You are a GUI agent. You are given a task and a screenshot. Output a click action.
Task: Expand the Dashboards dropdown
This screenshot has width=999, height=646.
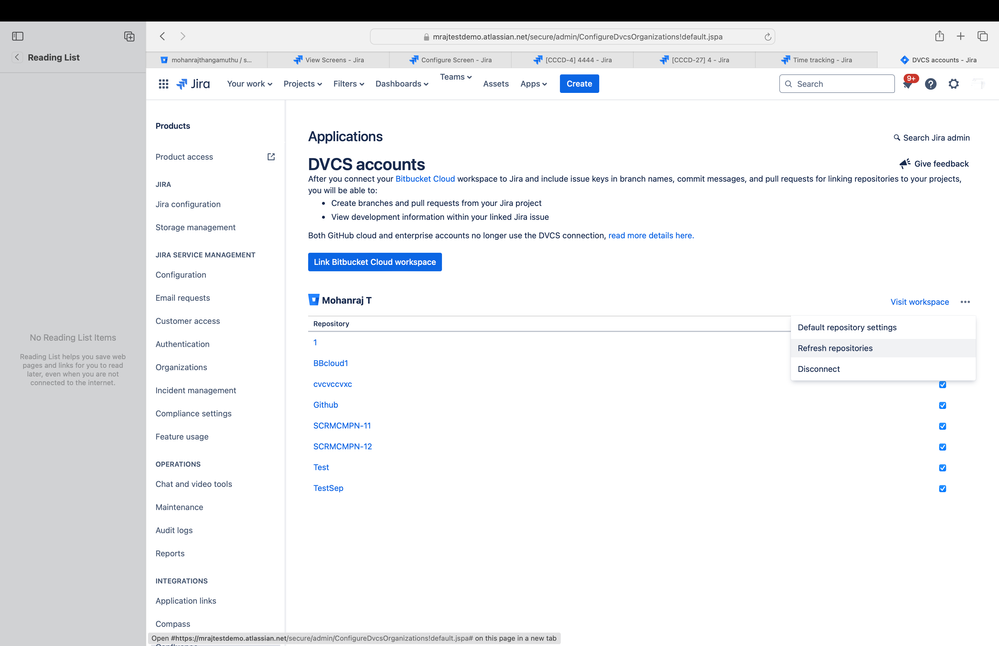pyautogui.click(x=401, y=84)
